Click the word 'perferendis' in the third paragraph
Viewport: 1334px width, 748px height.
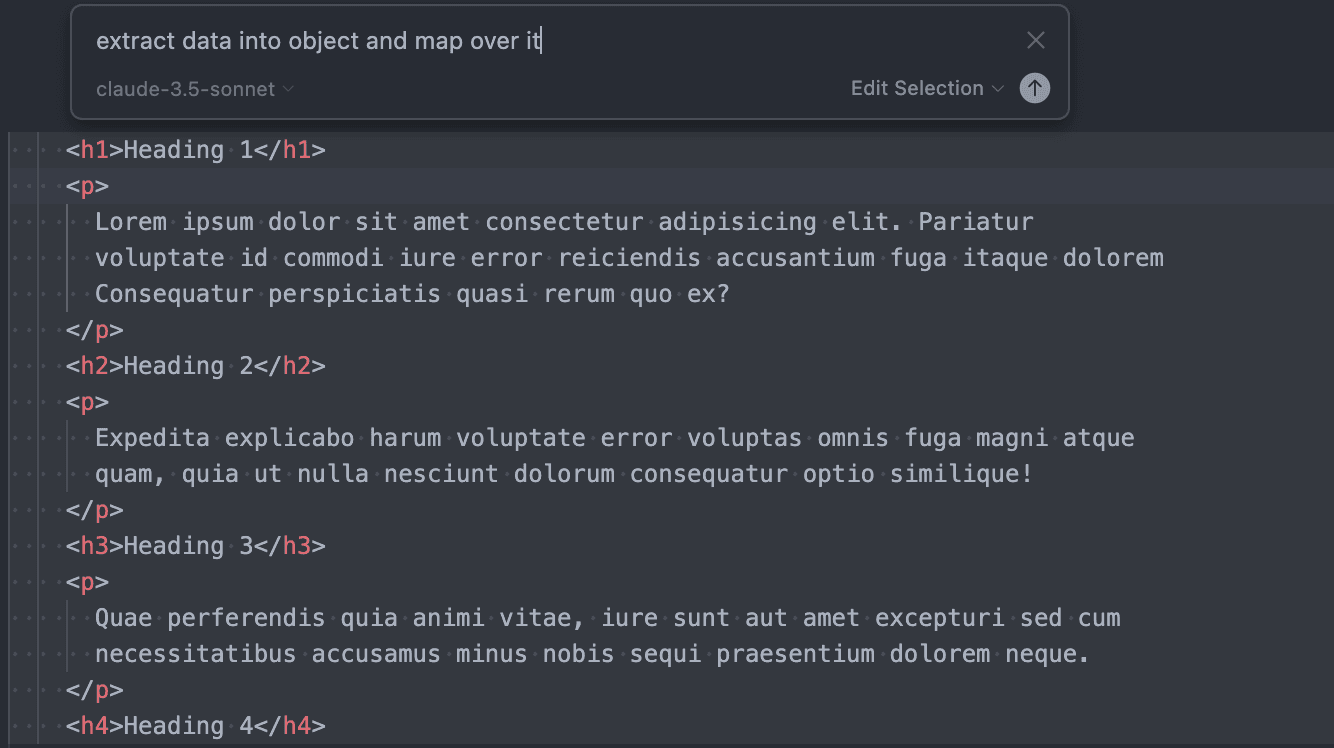coord(246,617)
